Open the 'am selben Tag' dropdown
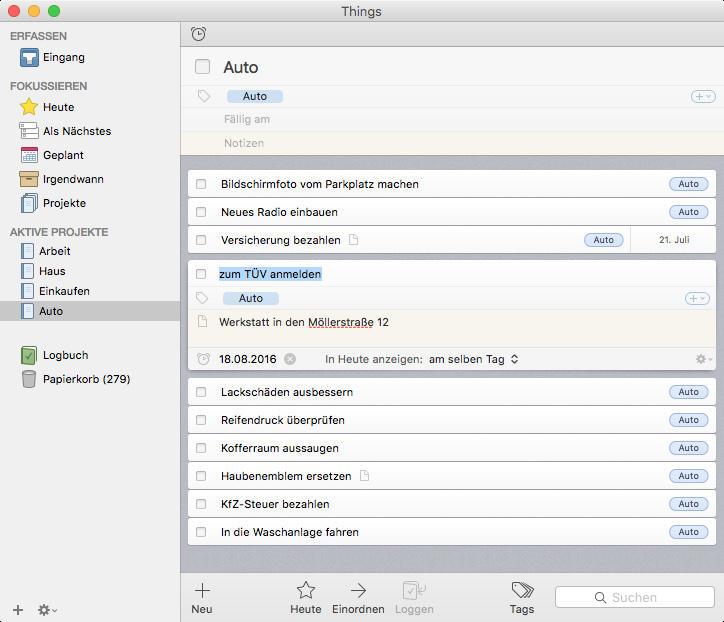The height and width of the screenshot is (622, 724). 473,359
